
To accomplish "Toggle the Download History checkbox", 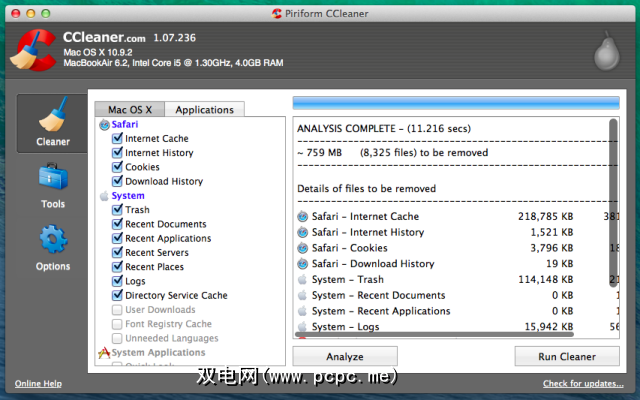I will 117,181.
